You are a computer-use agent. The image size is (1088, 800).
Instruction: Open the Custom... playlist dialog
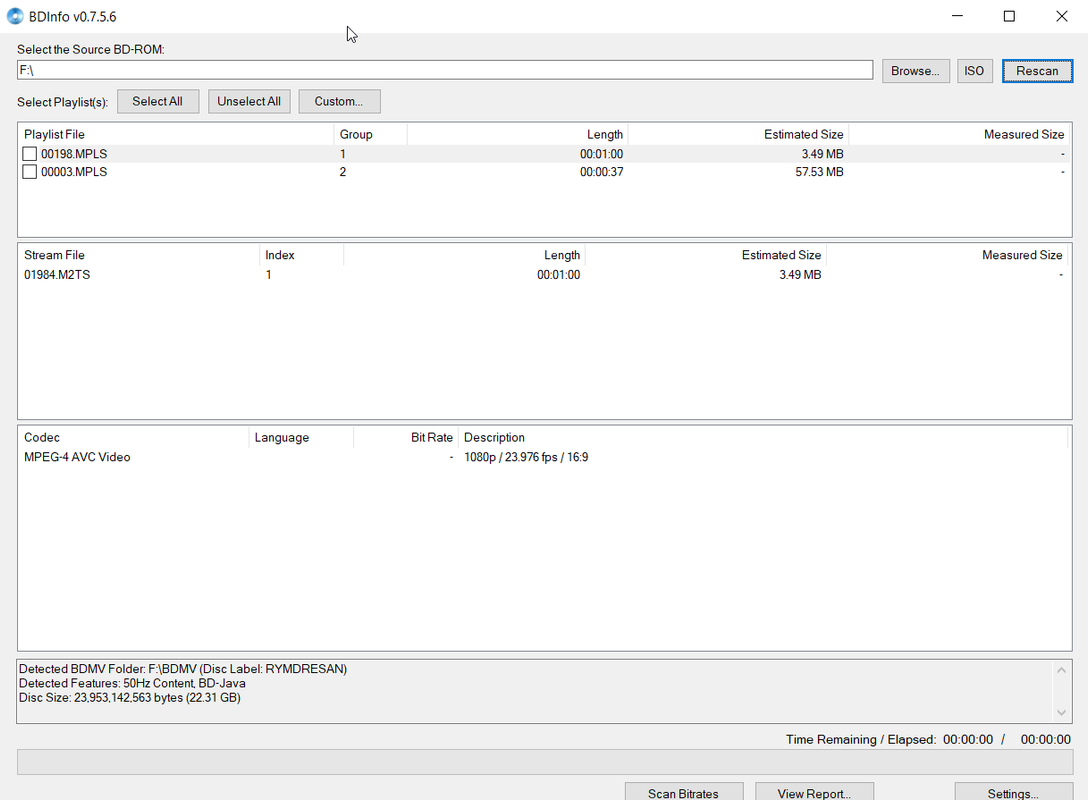(339, 101)
